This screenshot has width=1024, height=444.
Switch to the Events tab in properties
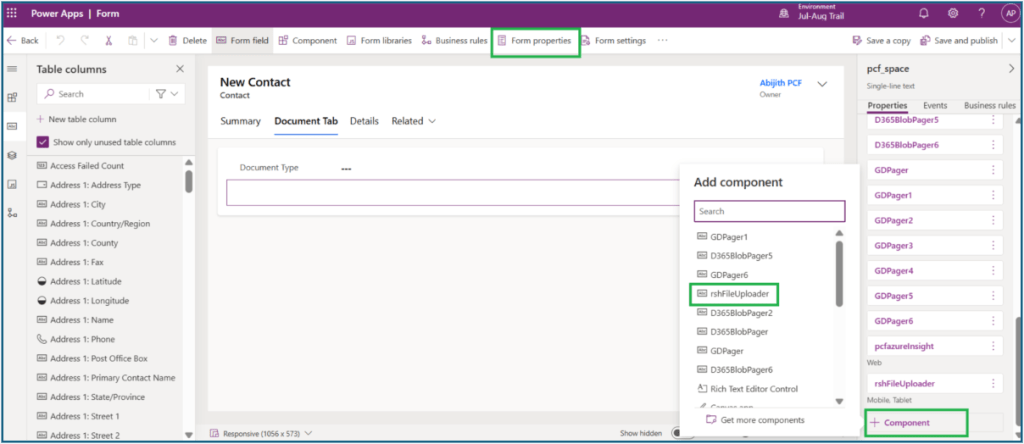click(x=935, y=105)
